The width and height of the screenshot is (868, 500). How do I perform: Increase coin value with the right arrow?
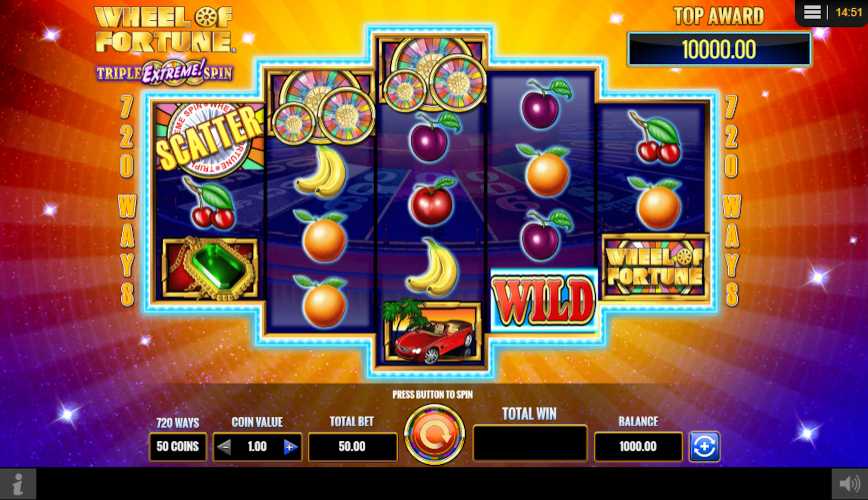[290, 447]
